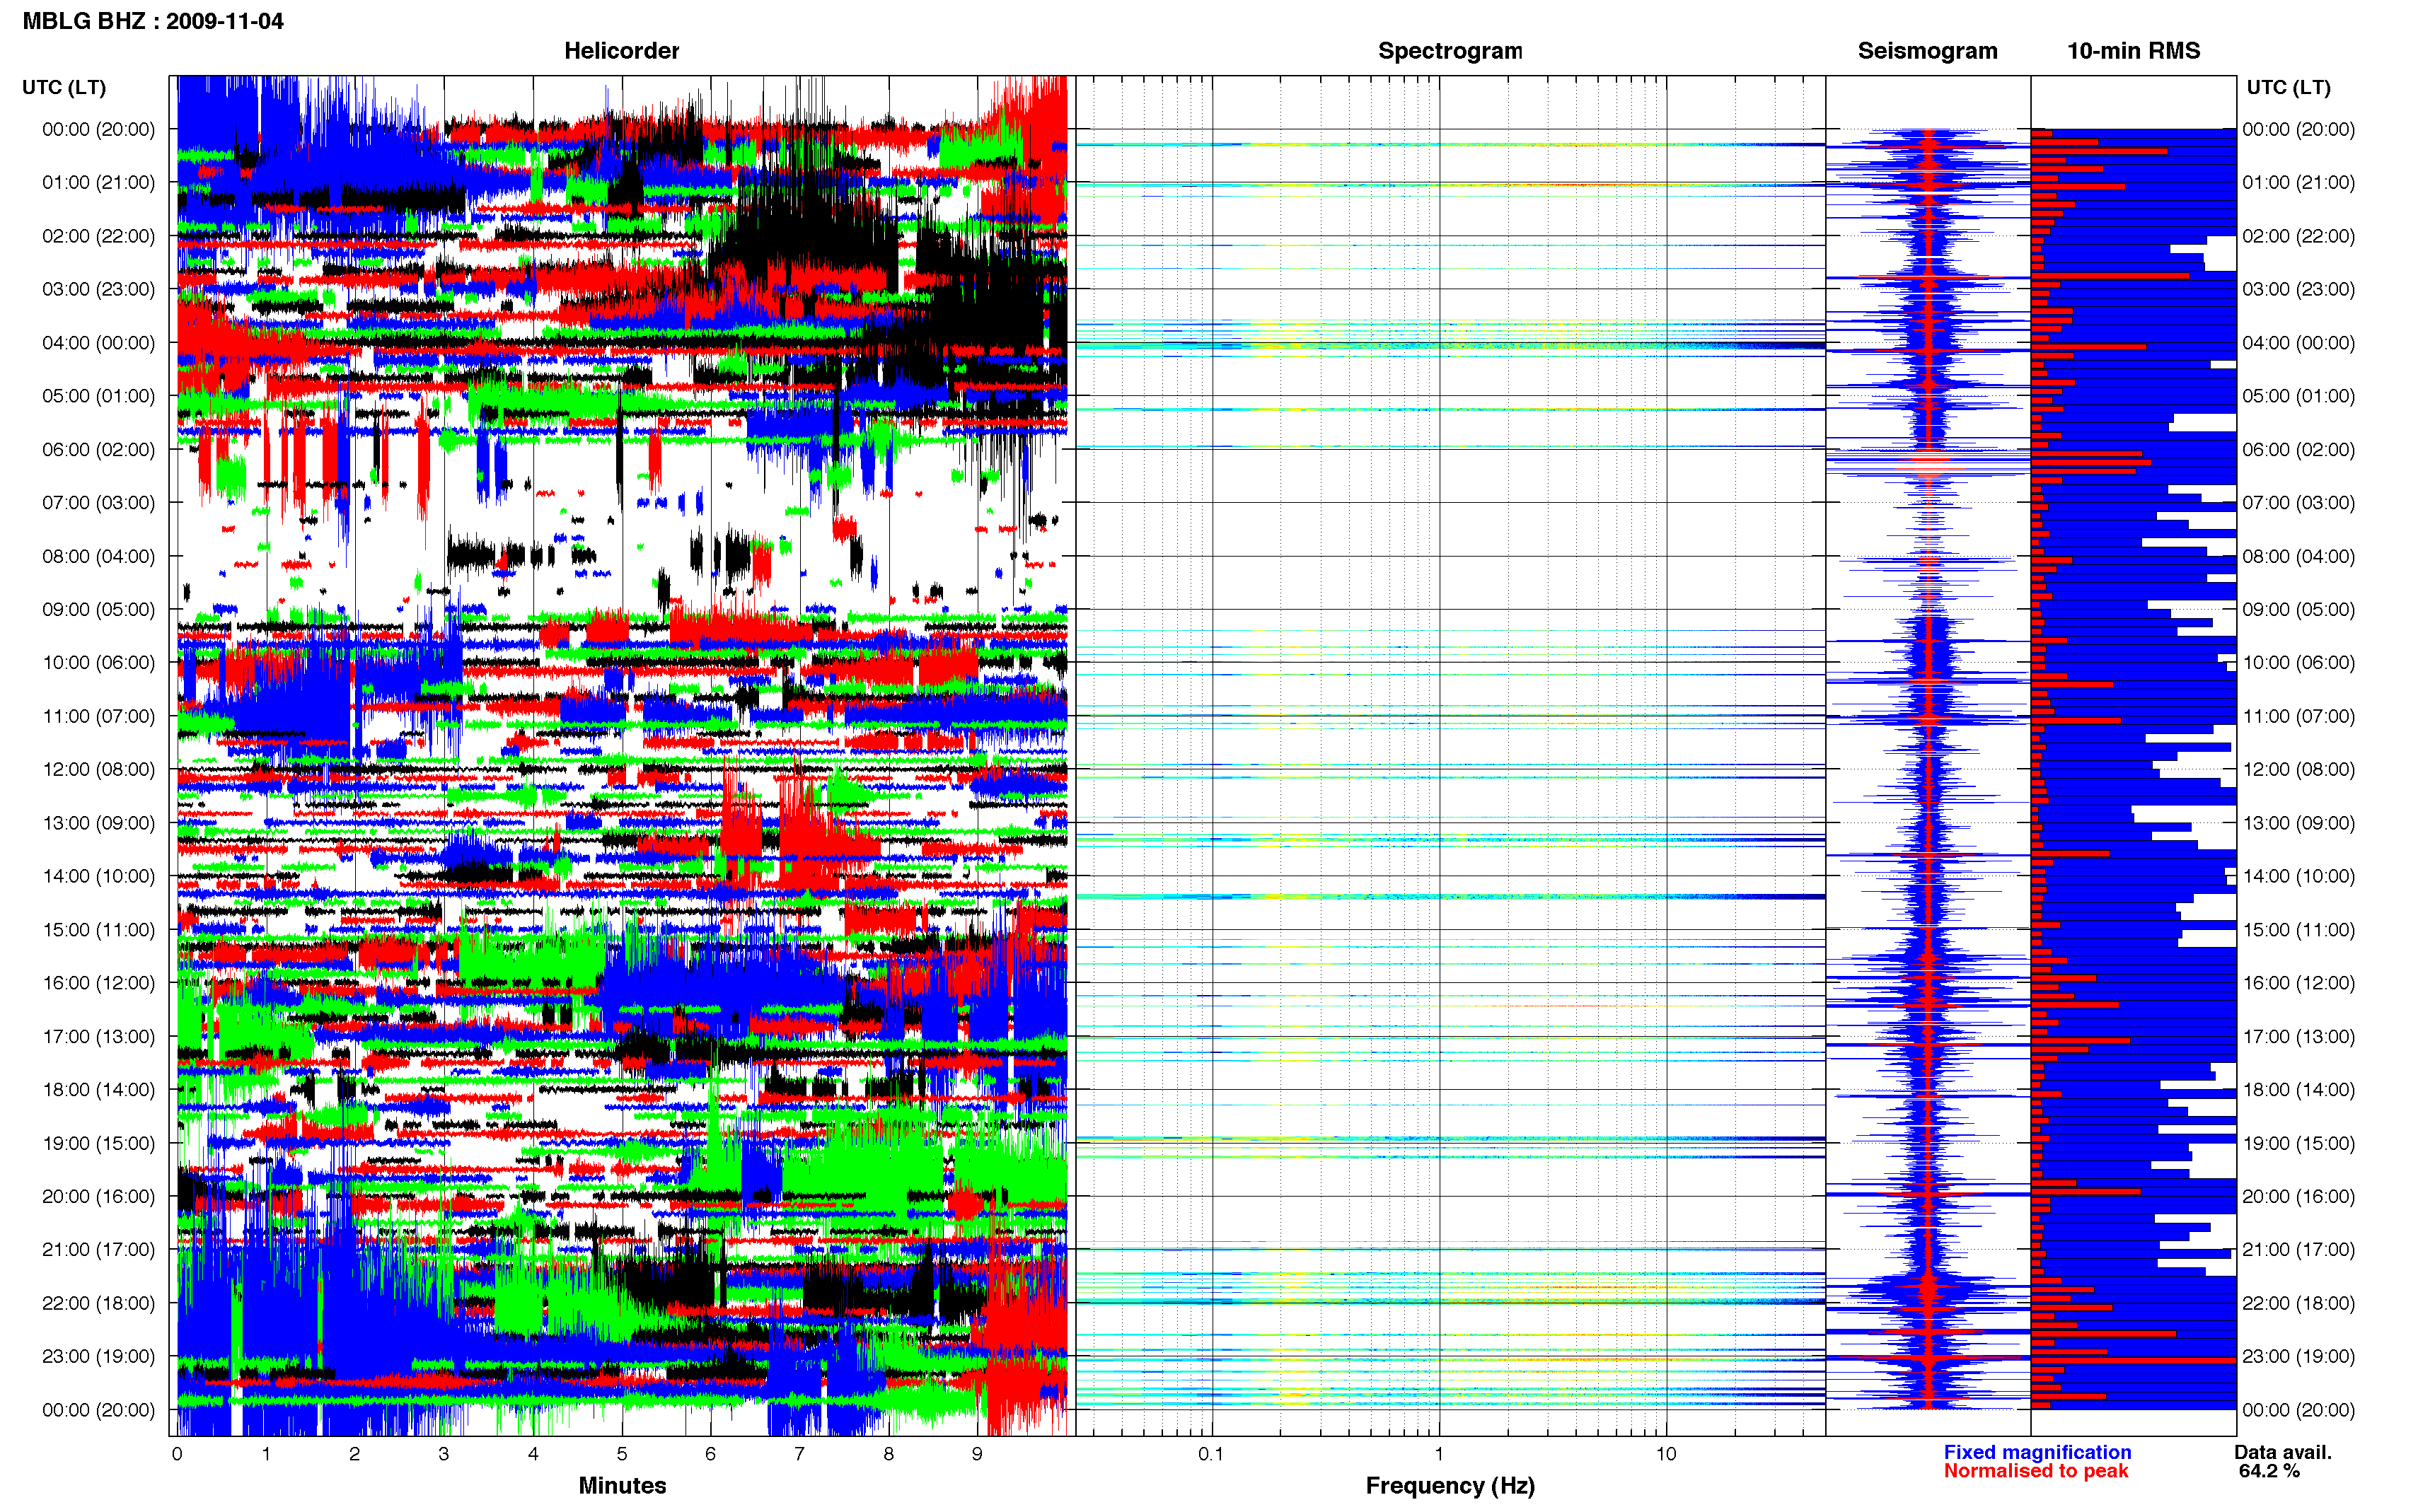The height and width of the screenshot is (1512, 2418).
Task: Select left-axis time label '19:00 (15:00)'
Action: point(98,1143)
